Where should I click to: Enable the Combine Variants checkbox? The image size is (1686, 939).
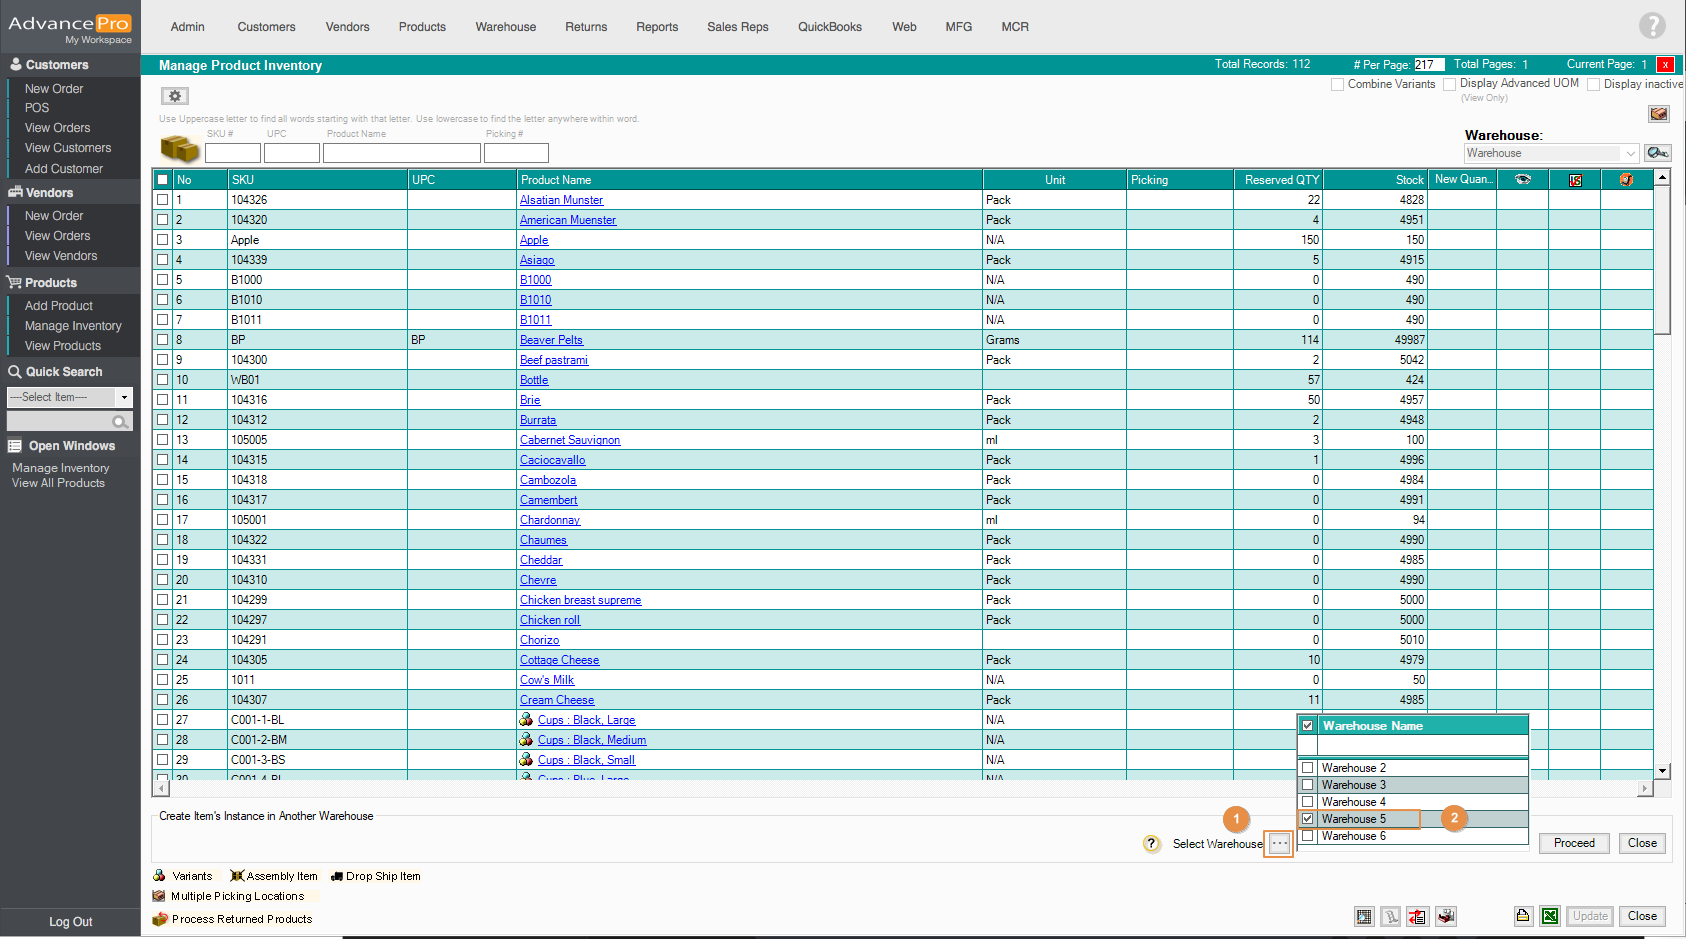click(1337, 85)
